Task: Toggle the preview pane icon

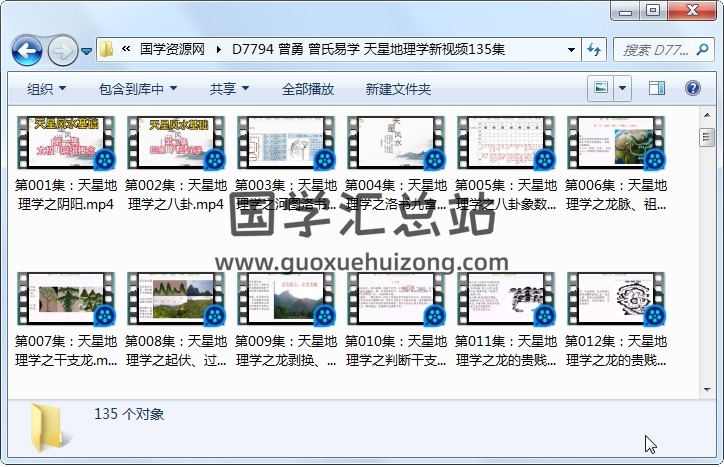Action: (x=657, y=88)
